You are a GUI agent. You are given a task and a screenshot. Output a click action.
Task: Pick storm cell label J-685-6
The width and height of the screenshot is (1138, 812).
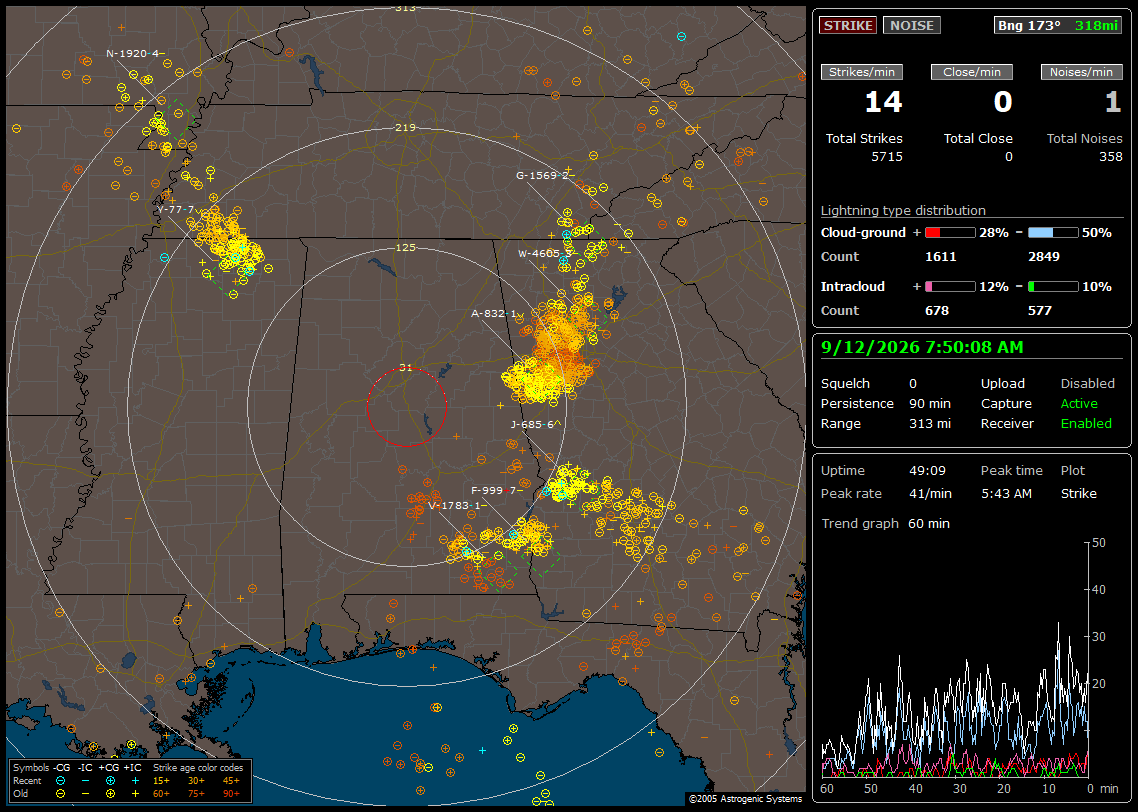[532, 425]
